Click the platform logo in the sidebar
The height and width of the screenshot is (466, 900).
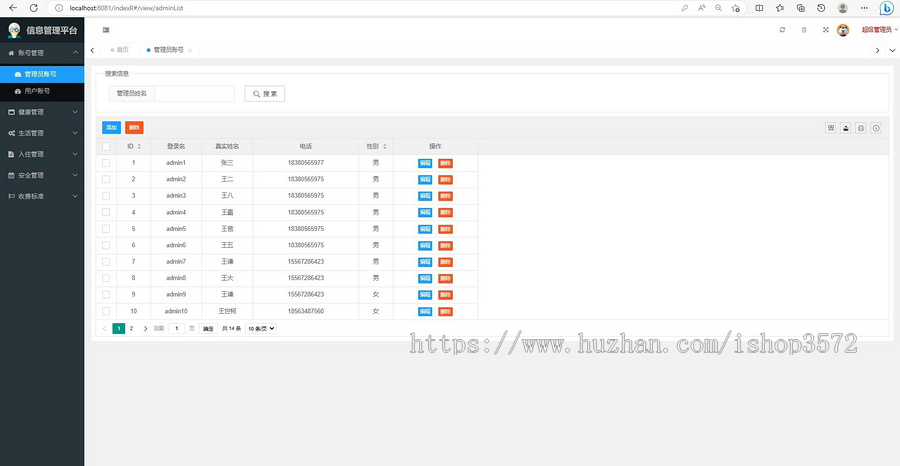click(x=14, y=30)
